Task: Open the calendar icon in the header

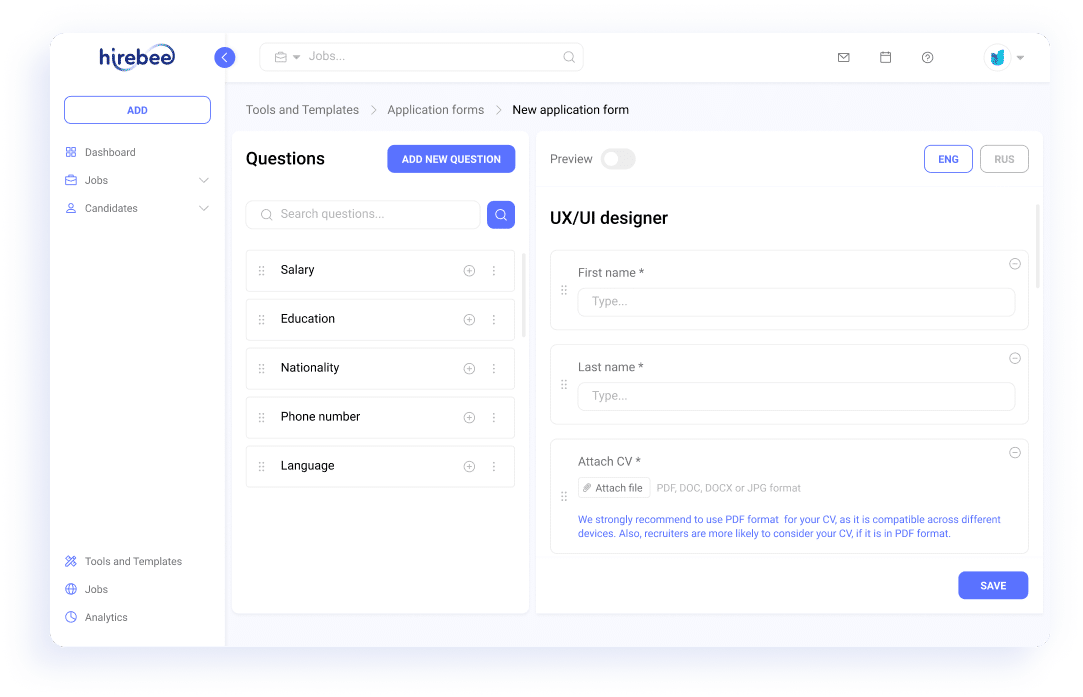Action: pyautogui.click(x=885, y=57)
